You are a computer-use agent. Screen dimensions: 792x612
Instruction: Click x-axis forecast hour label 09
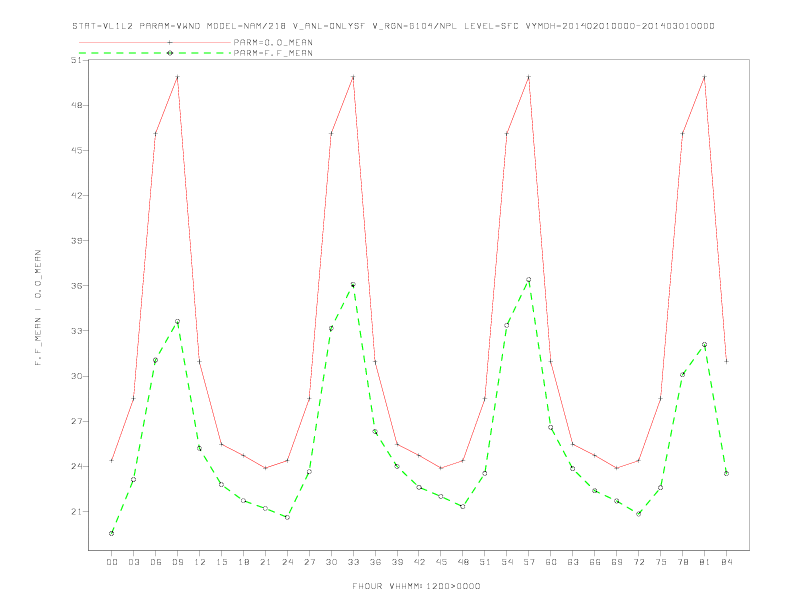[177, 562]
